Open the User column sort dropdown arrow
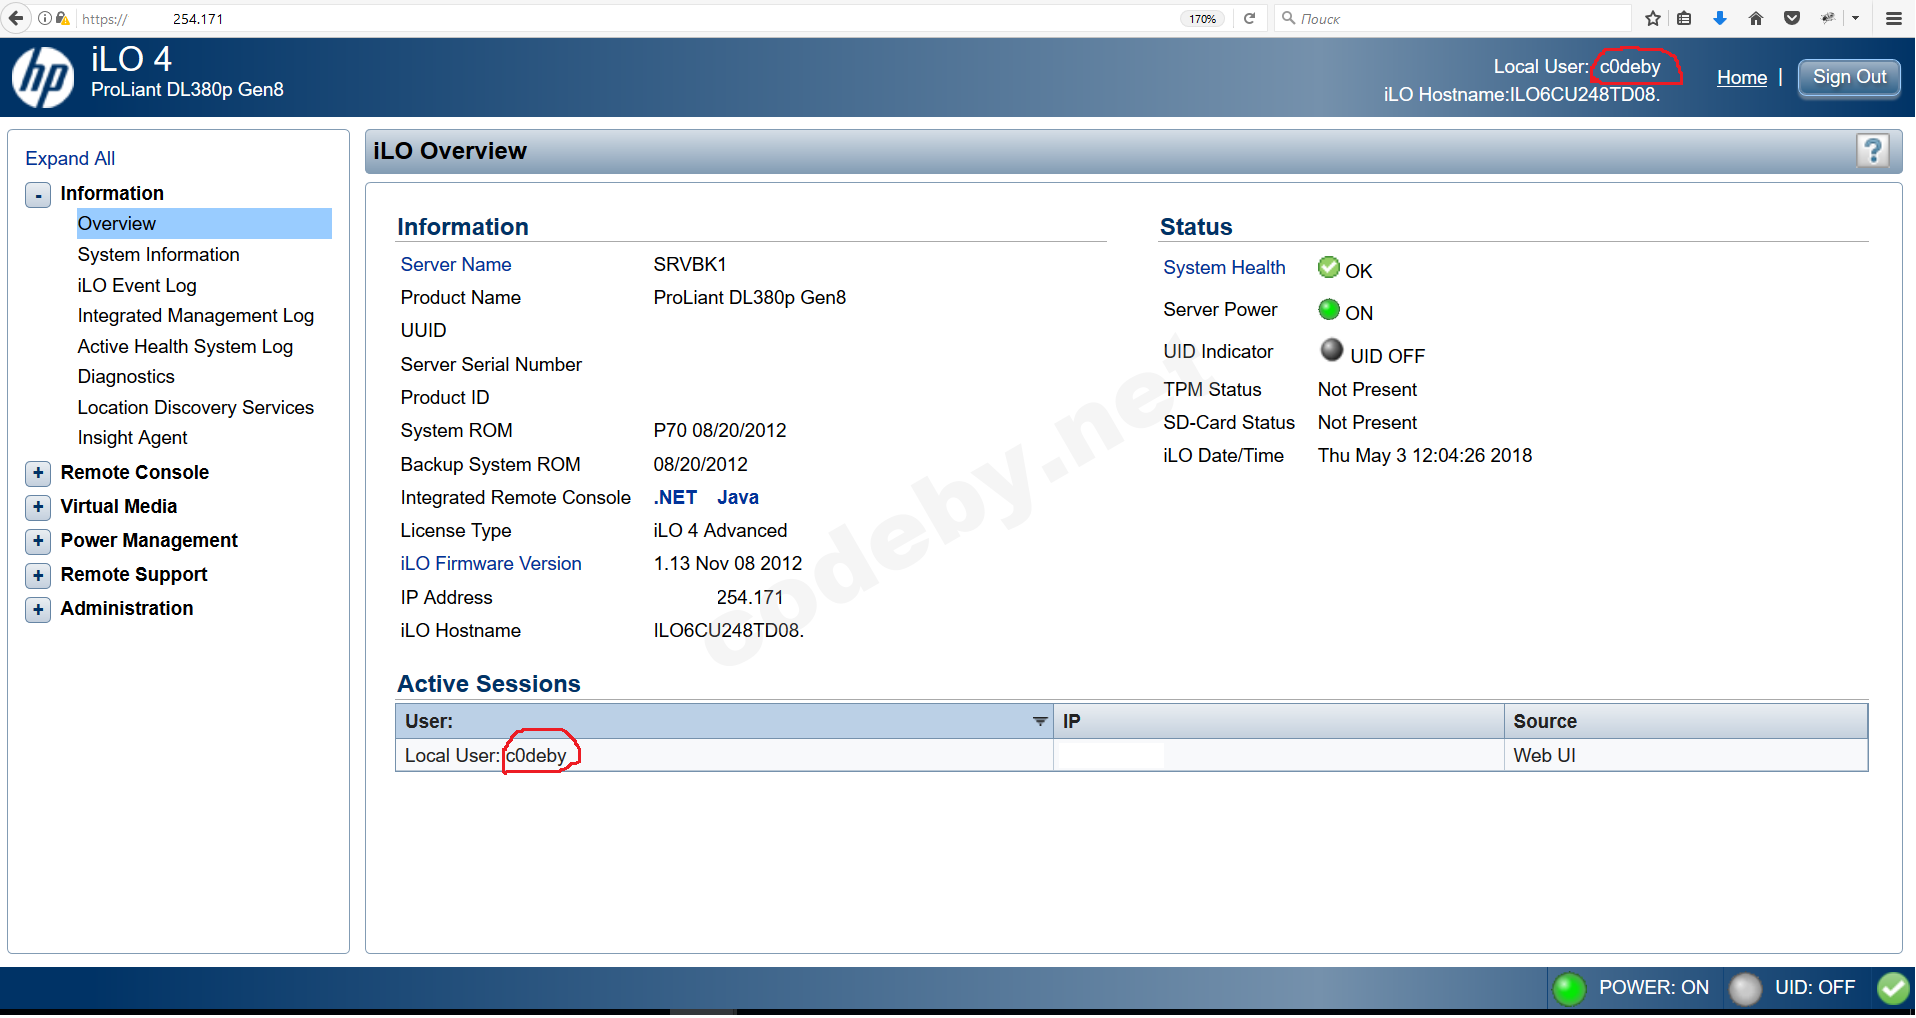This screenshot has width=1916, height=1018. (1040, 721)
